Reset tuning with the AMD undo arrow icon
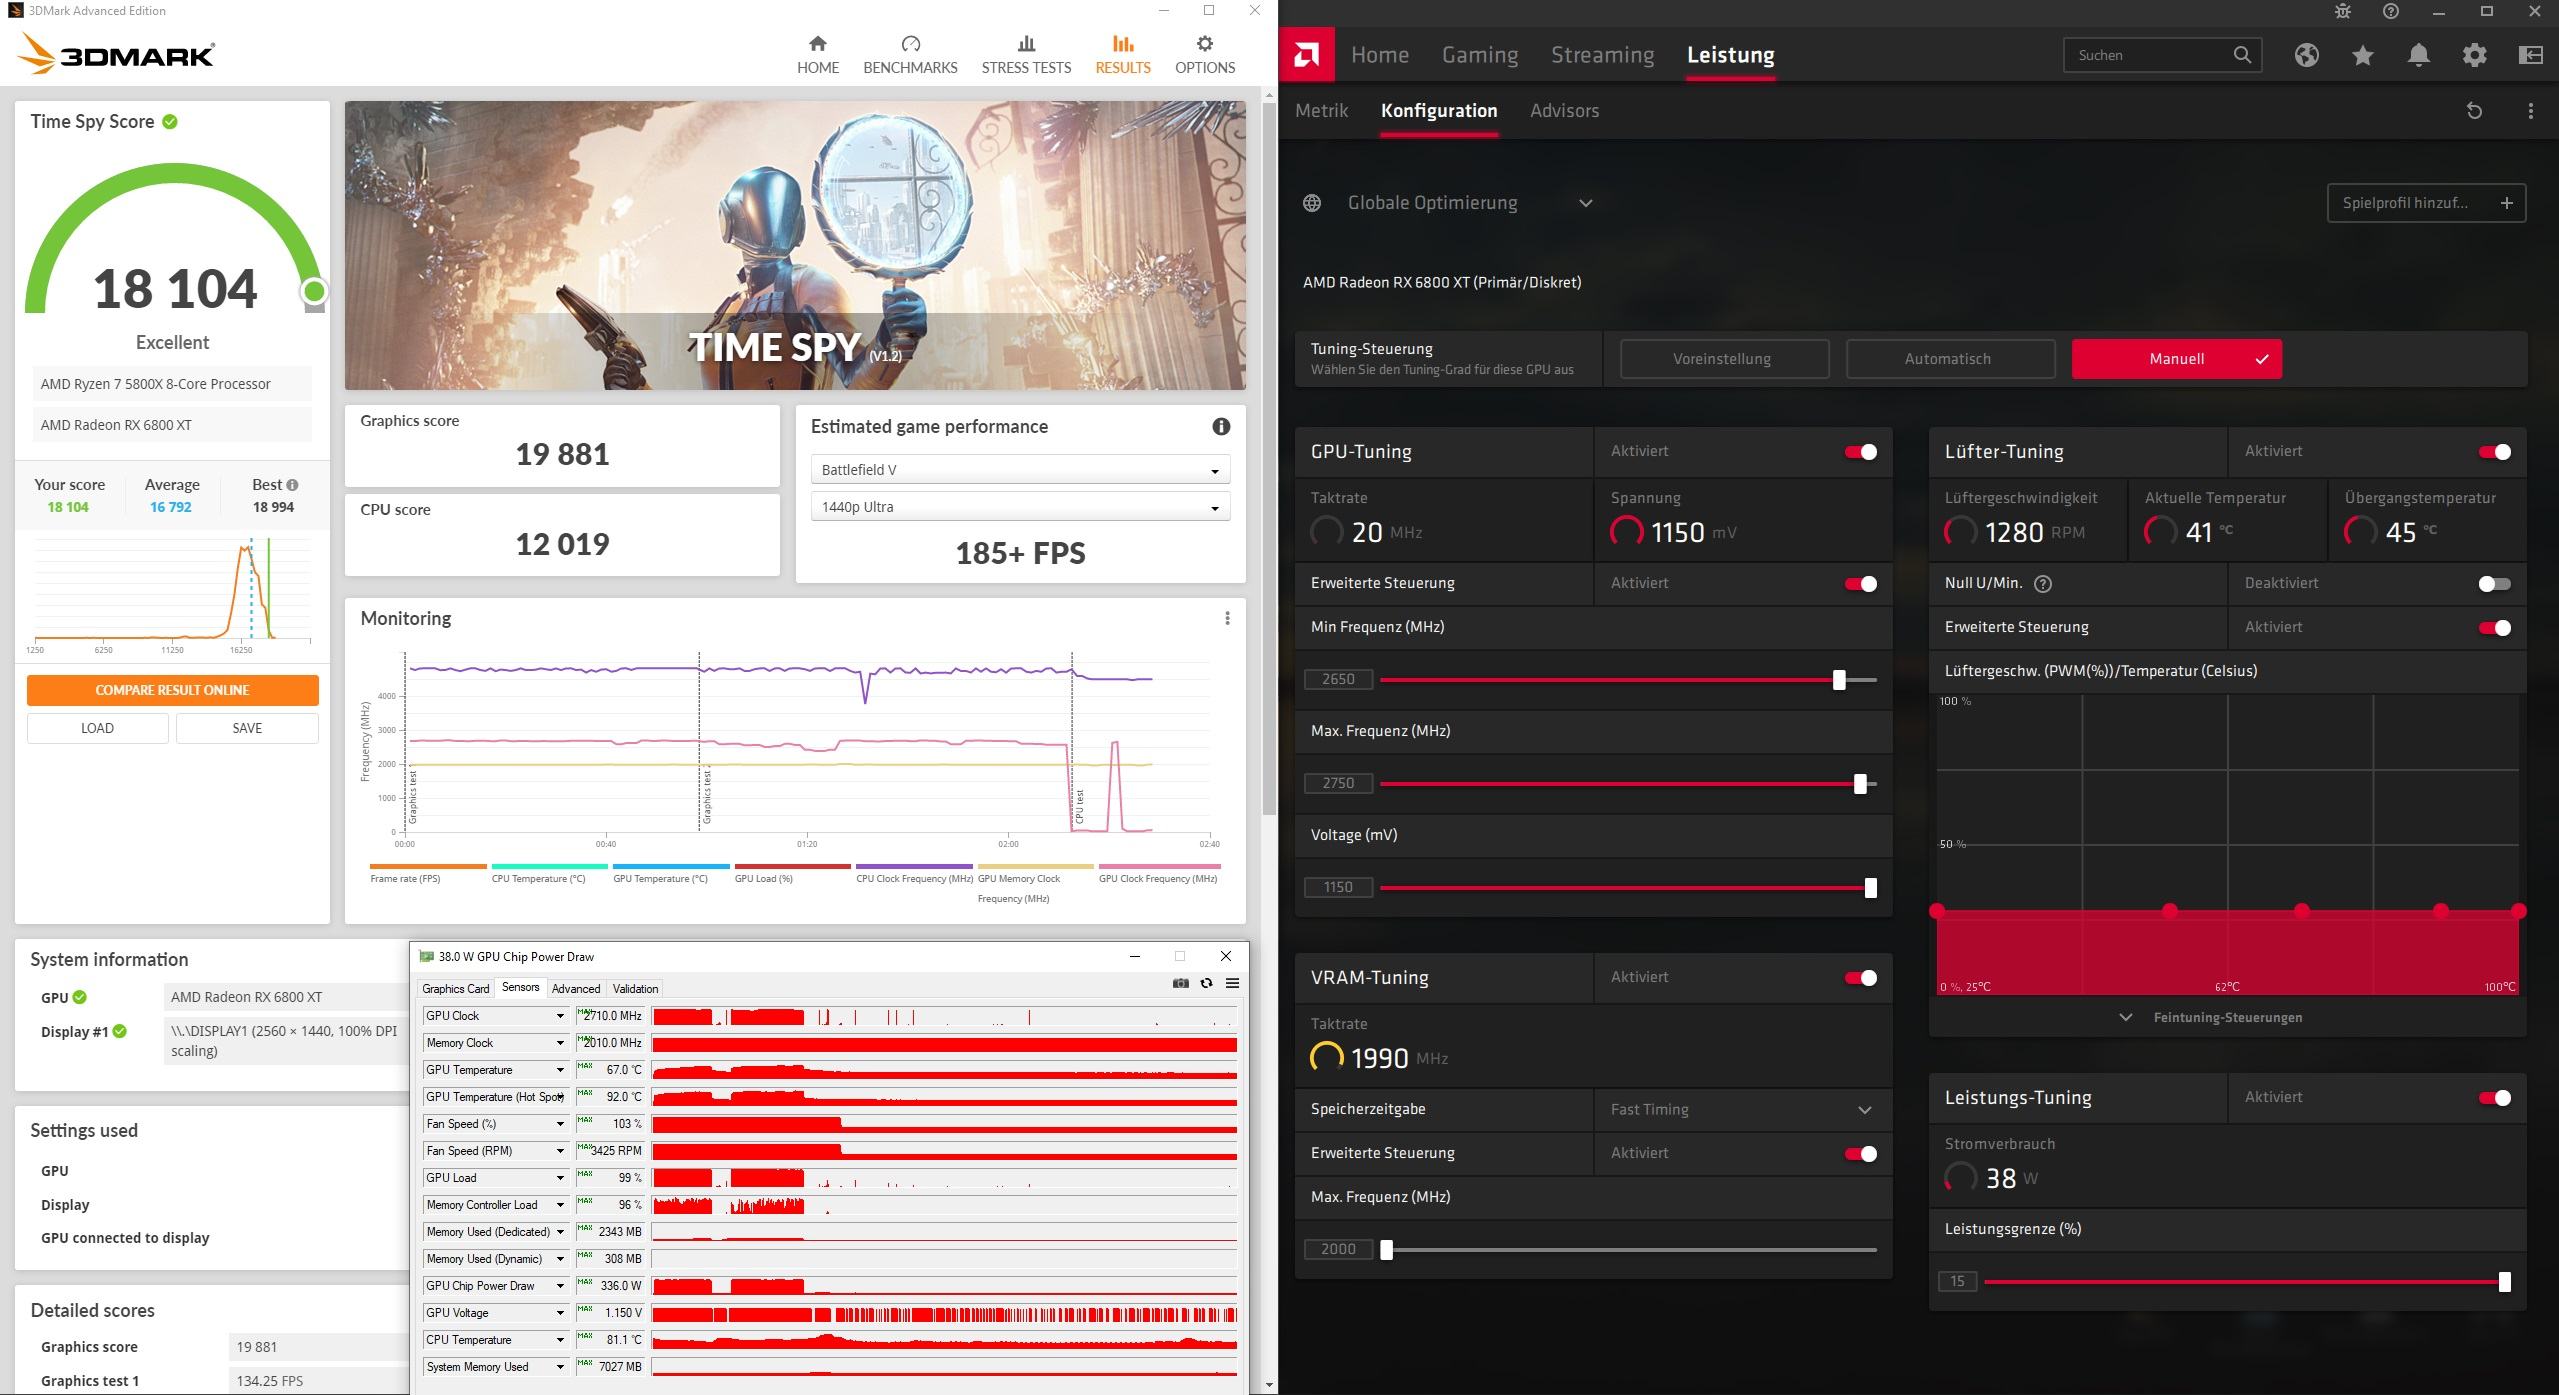The width and height of the screenshot is (2559, 1395). (x=2475, y=111)
